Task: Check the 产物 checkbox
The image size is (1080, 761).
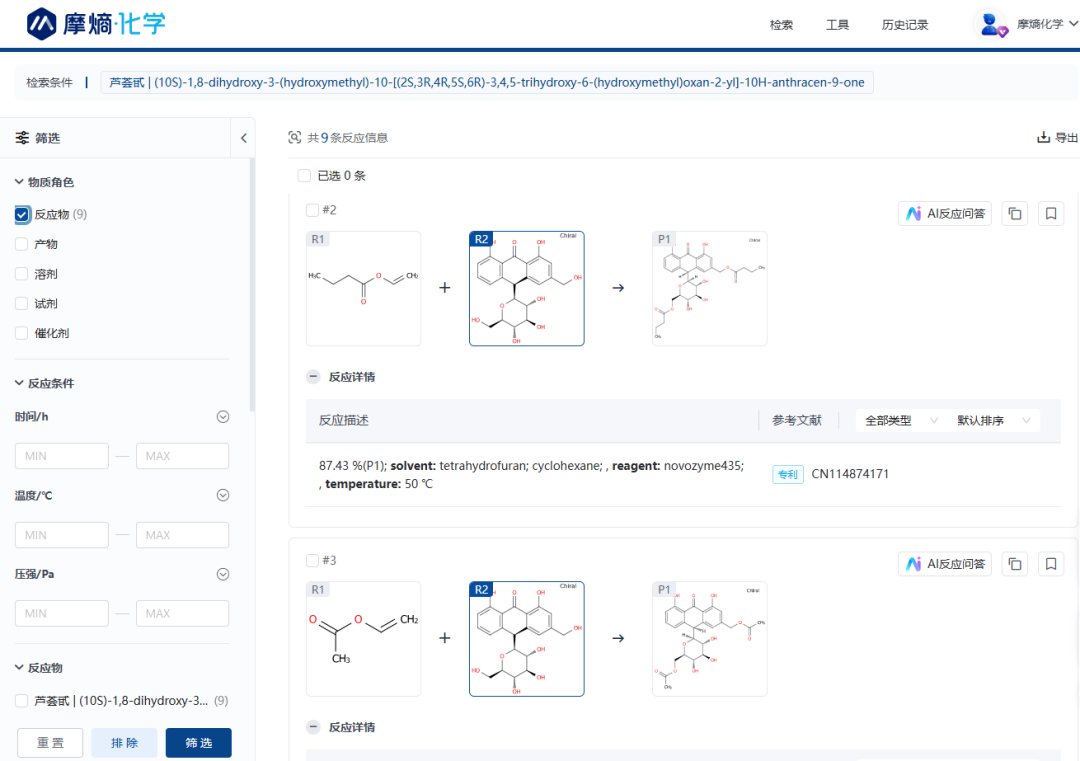Action: pos(22,244)
